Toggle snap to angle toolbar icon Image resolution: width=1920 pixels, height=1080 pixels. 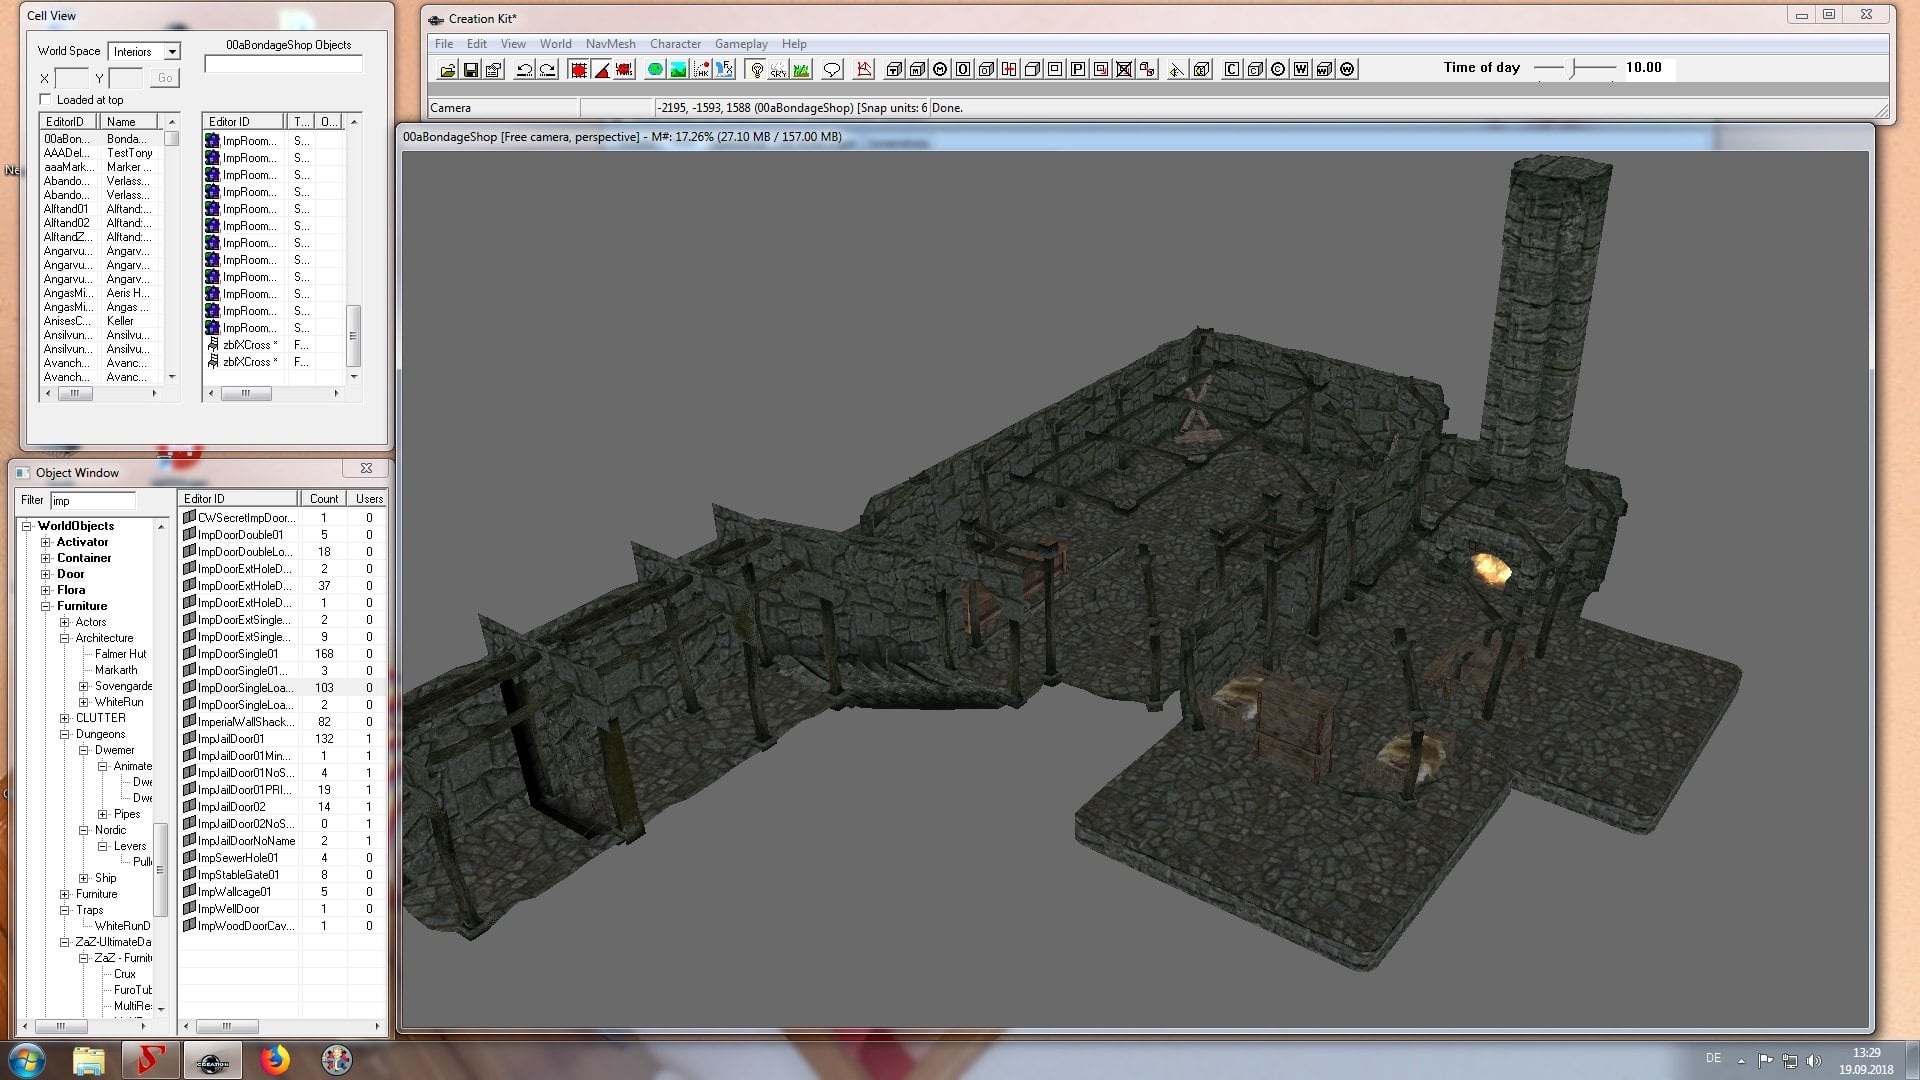(x=601, y=69)
